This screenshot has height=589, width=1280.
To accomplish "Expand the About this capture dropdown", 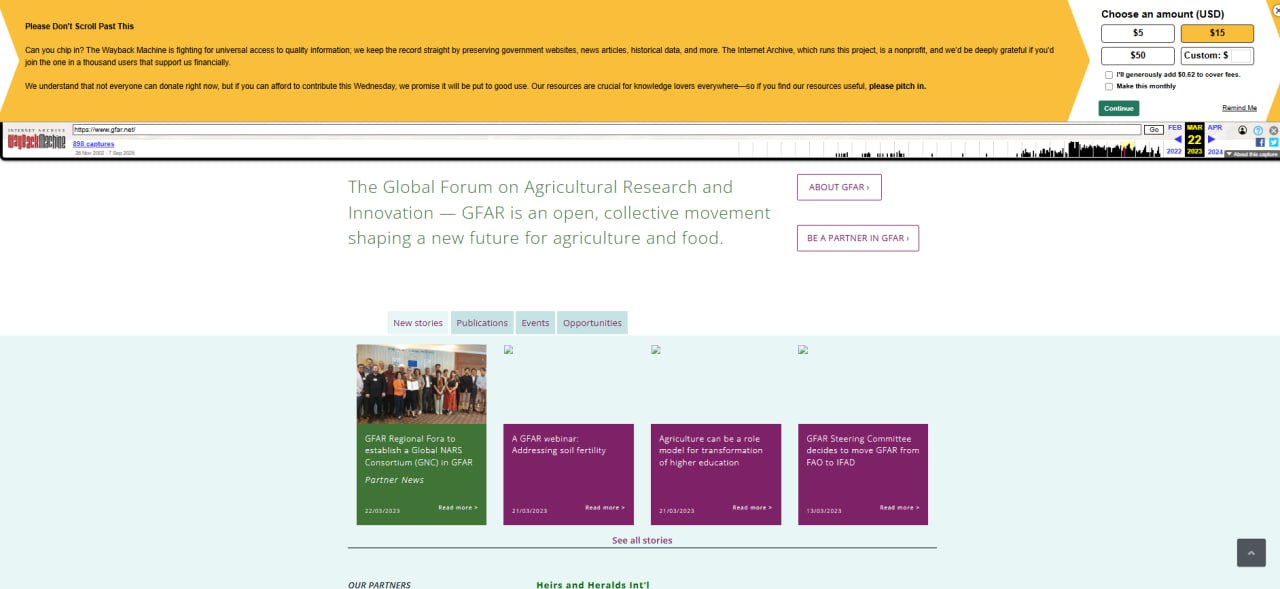I will pos(1251,154).
